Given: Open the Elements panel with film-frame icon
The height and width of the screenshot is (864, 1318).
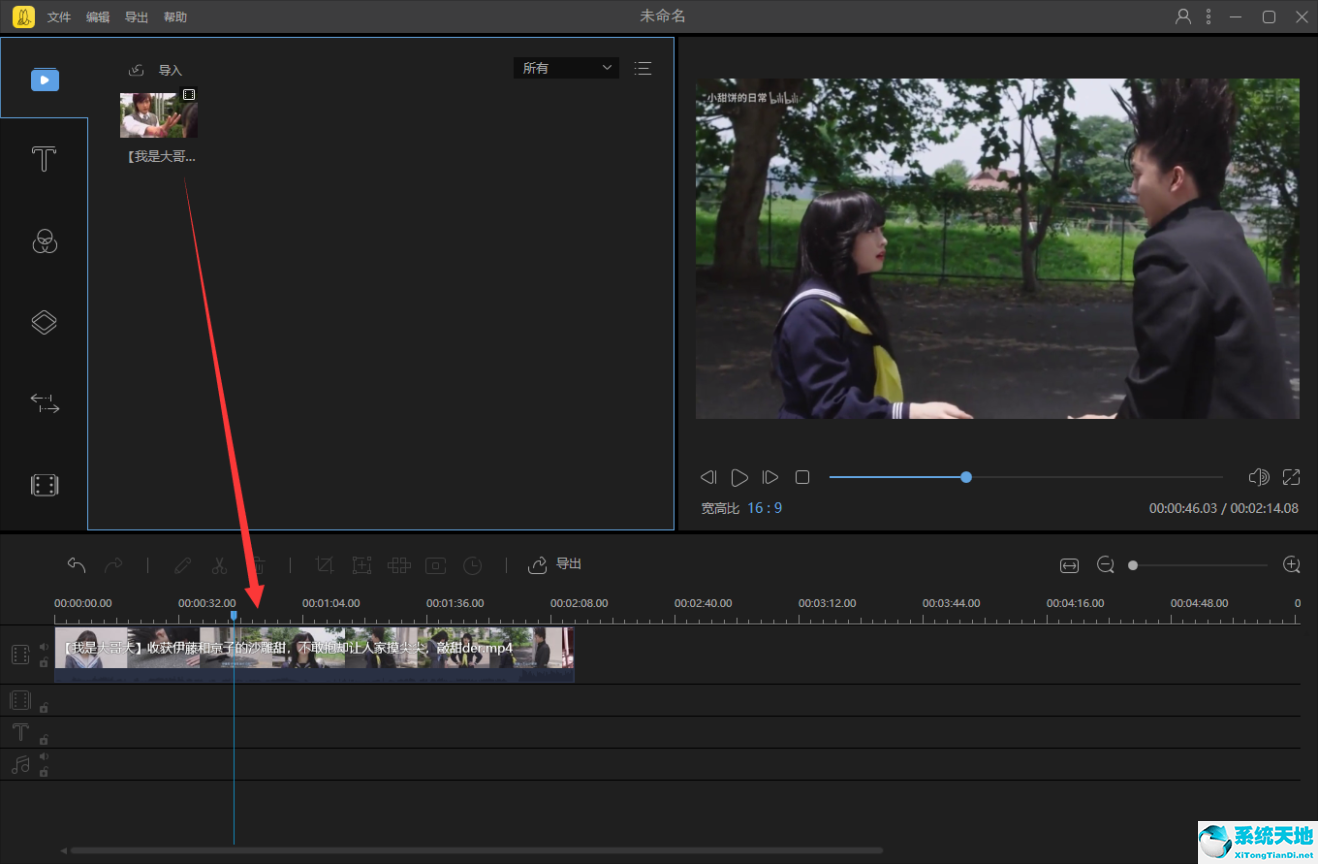Looking at the screenshot, I should [x=44, y=485].
